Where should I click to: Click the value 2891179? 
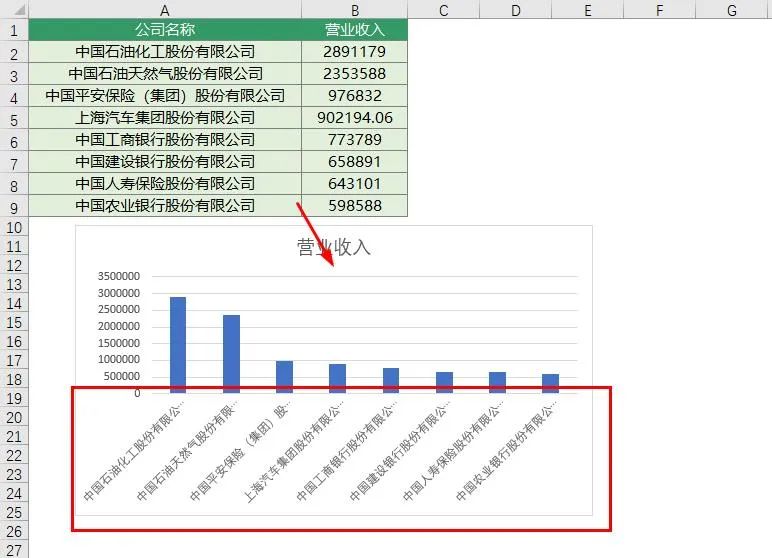354,52
